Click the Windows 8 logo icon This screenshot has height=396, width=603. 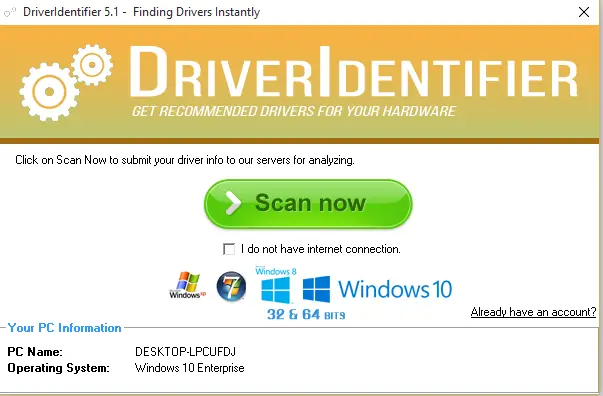[x=276, y=285]
